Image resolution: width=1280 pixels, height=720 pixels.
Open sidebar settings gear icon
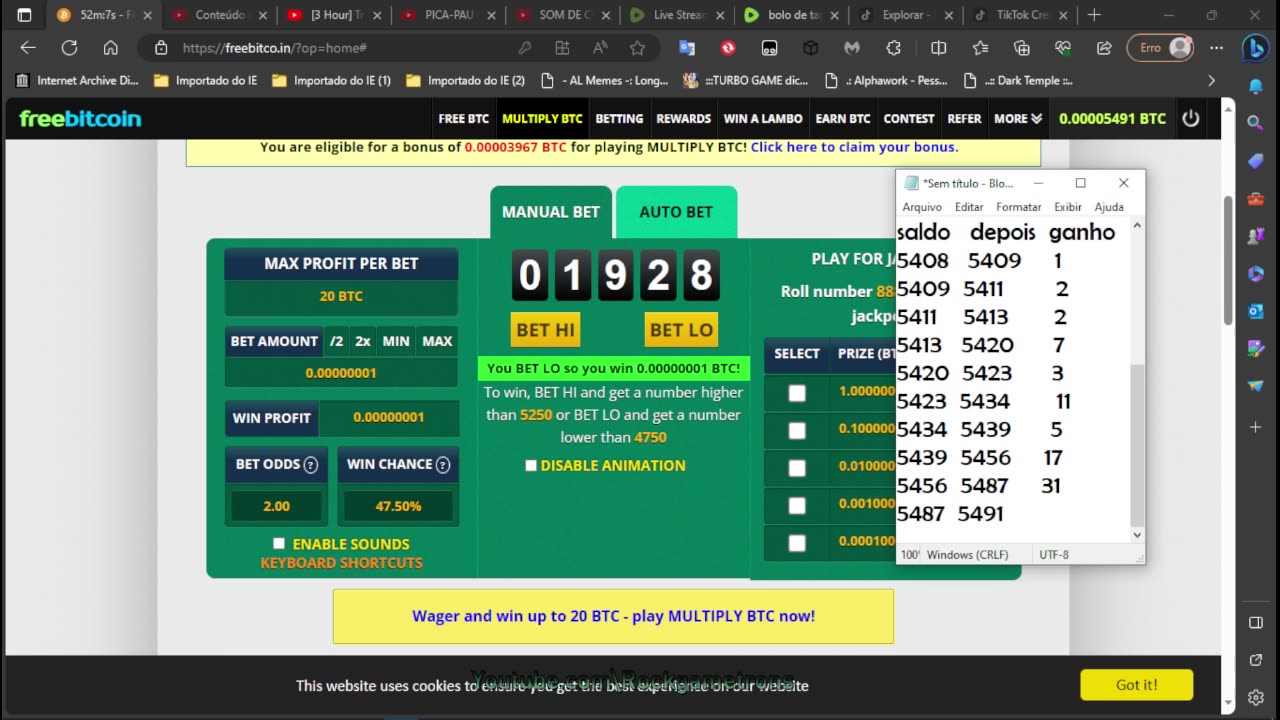(x=1256, y=697)
